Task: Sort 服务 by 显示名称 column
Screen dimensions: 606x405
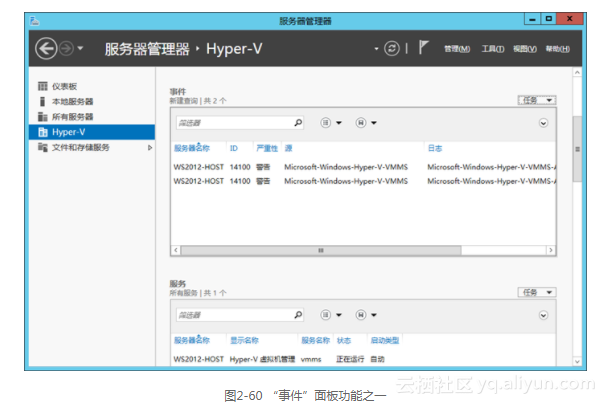Action: click(x=244, y=340)
